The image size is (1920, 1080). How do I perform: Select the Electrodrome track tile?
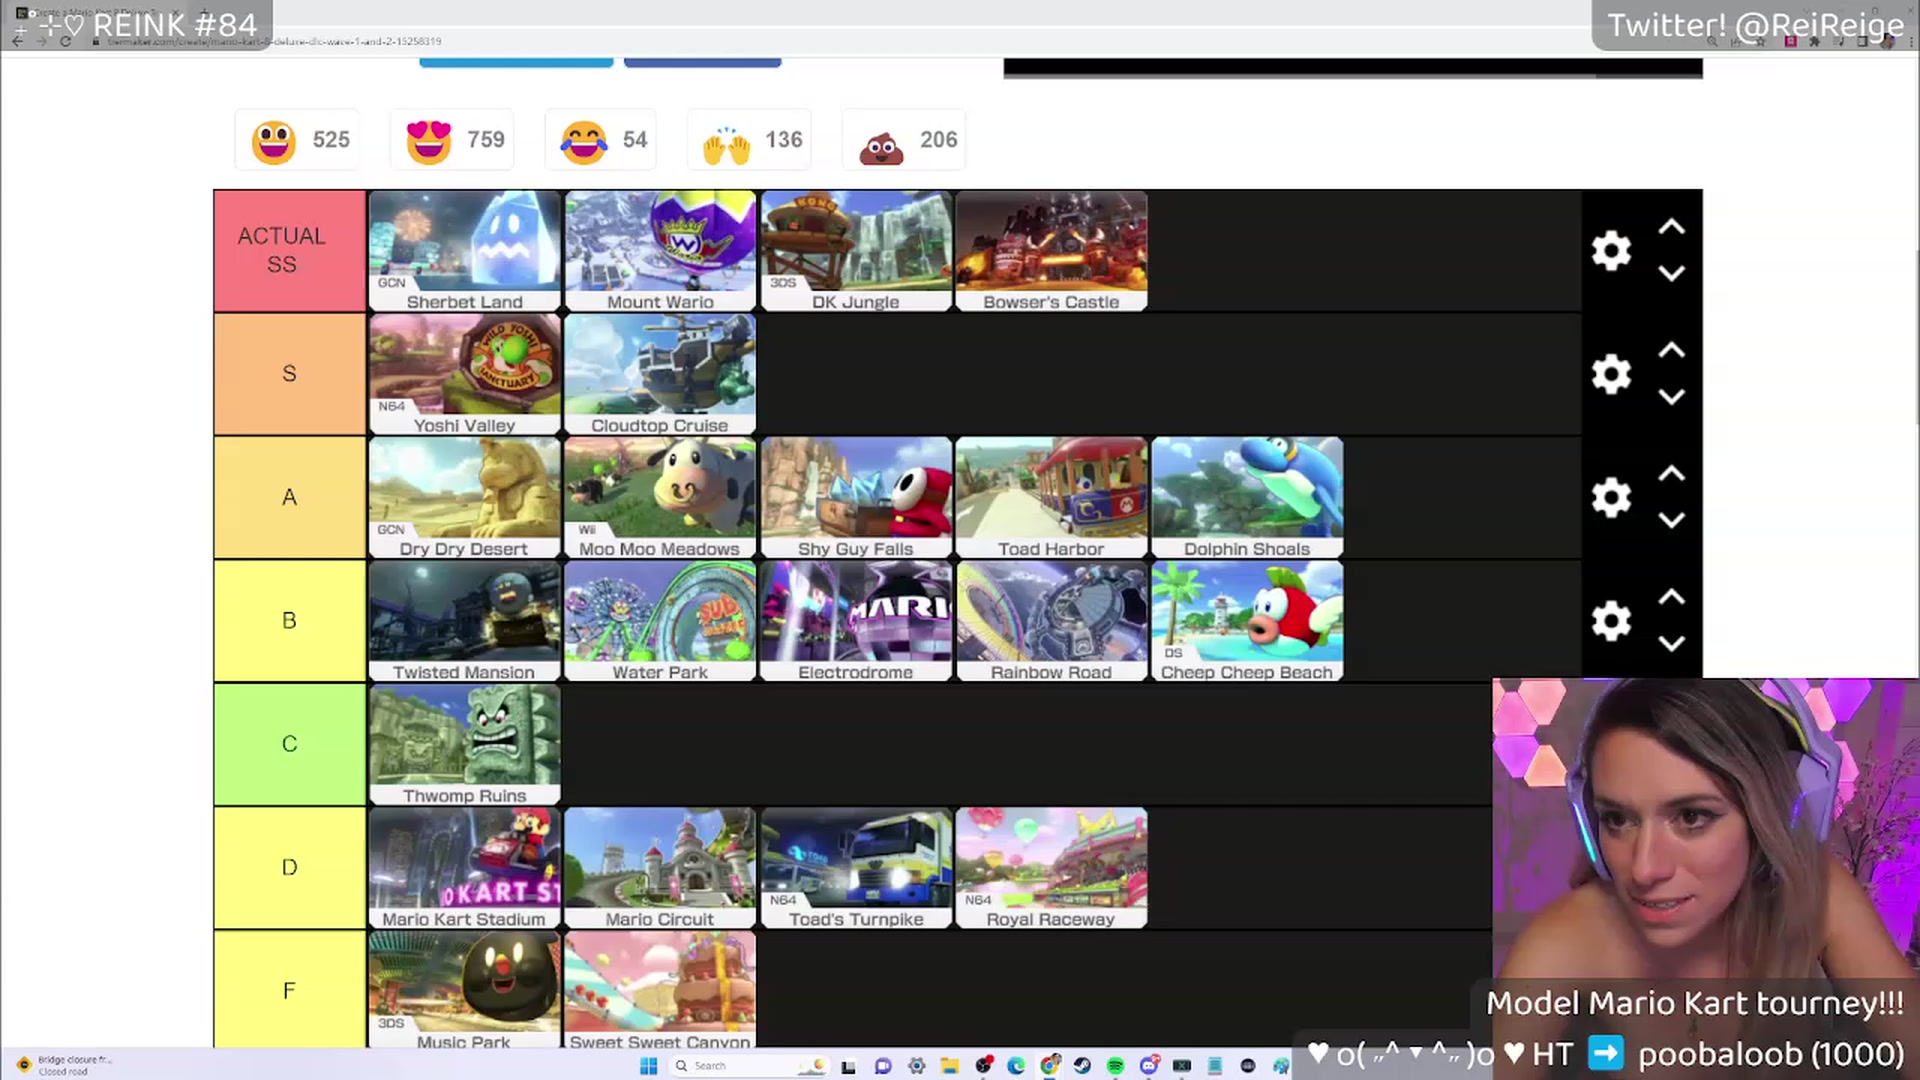(x=856, y=620)
